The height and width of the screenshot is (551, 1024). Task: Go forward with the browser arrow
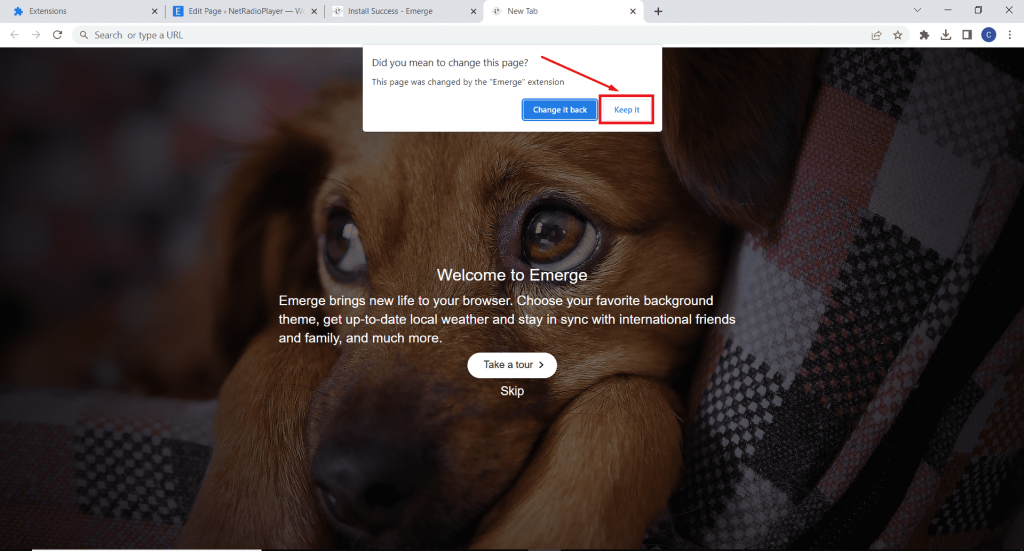pos(36,35)
